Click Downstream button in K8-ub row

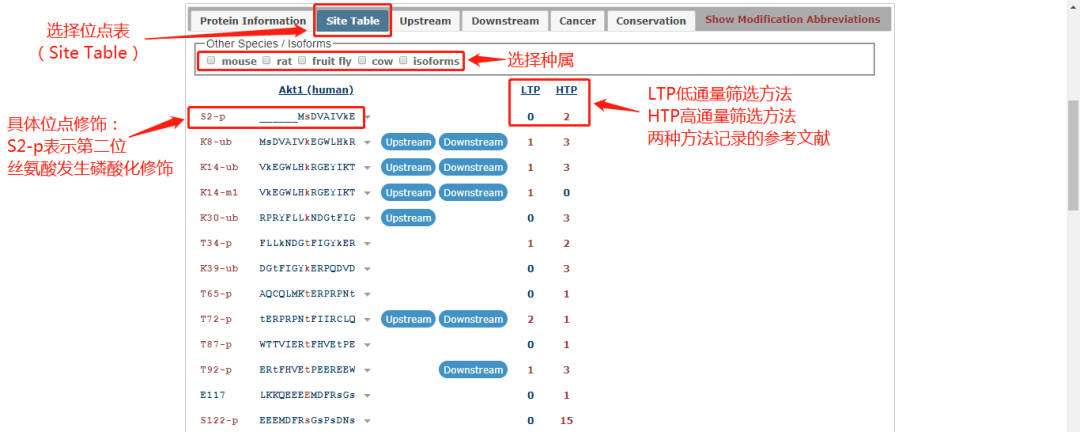pyautogui.click(x=473, y=142)
